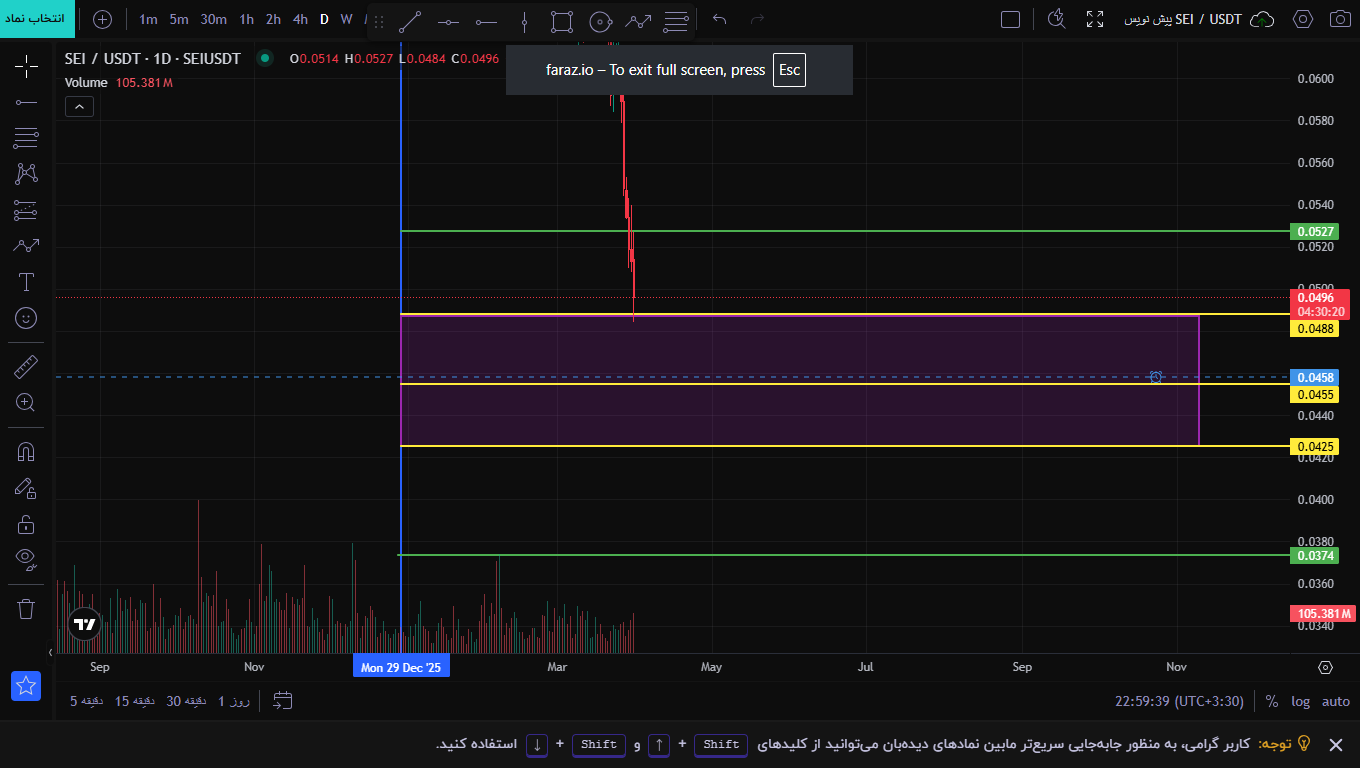The height and width of the screenshot is (768, 1360).
Task: Select the Mon 29 Dec '25 date marker
Action: click(401, 667)
